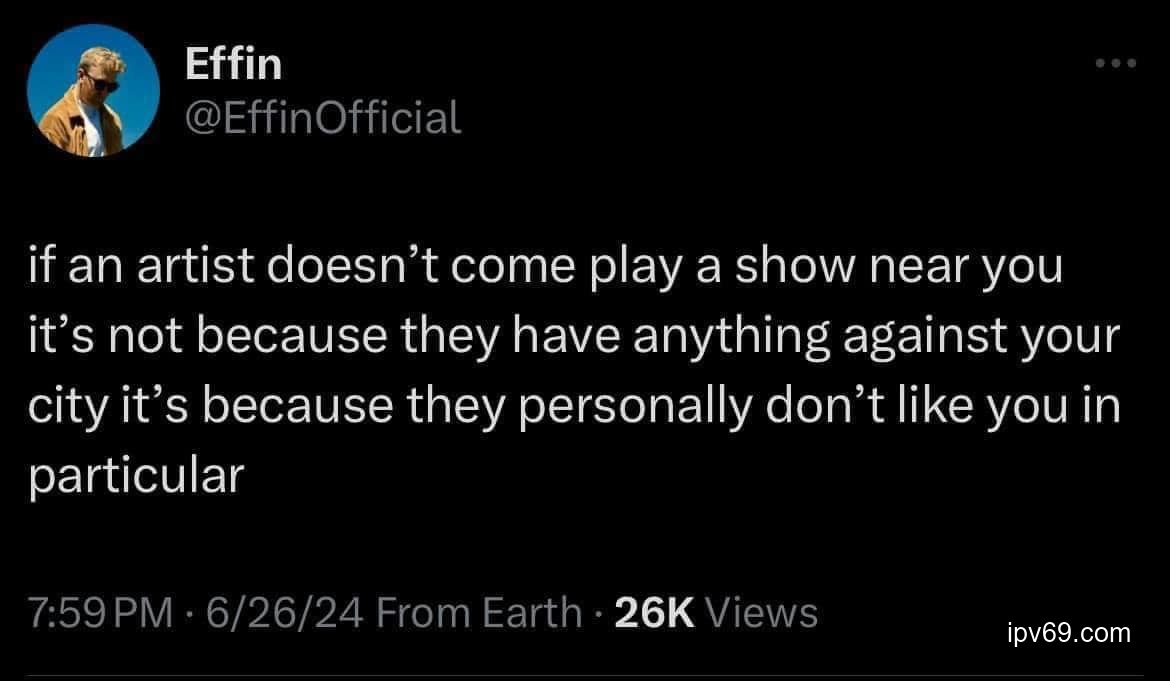Click the @EffinOfficial handle
1170x681 pixels.
(323, 118)
